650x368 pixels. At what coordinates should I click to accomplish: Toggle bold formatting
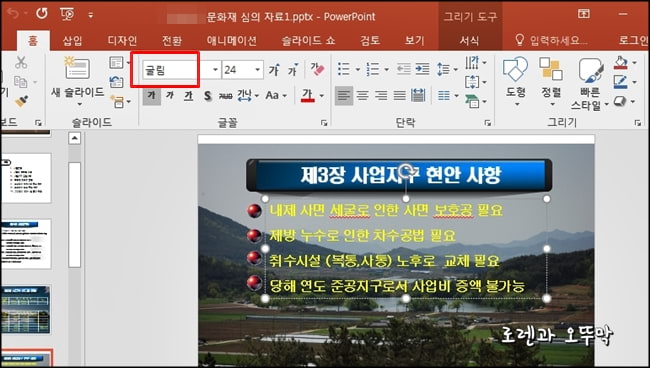click(x=151, y=96)
